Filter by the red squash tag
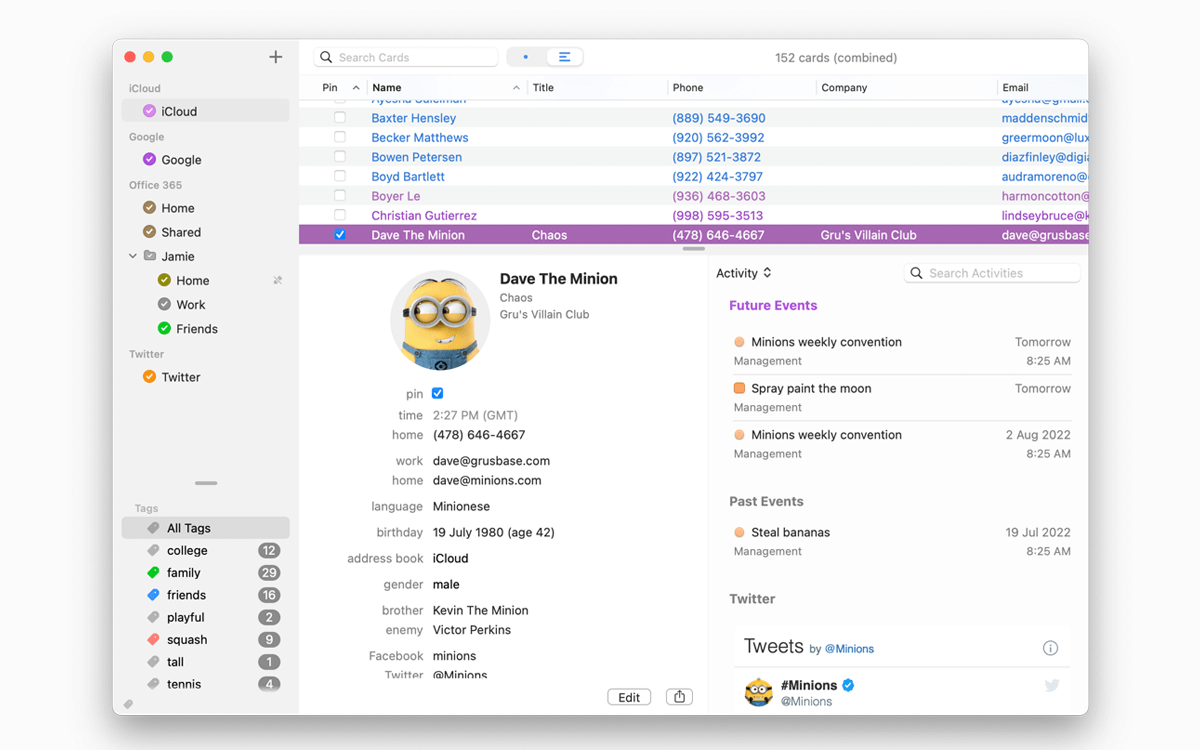 point(206,640)
